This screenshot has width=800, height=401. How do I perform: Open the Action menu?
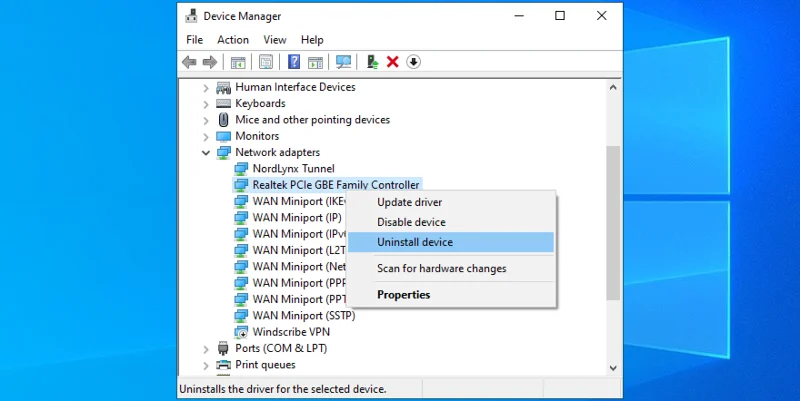[233, 40]
